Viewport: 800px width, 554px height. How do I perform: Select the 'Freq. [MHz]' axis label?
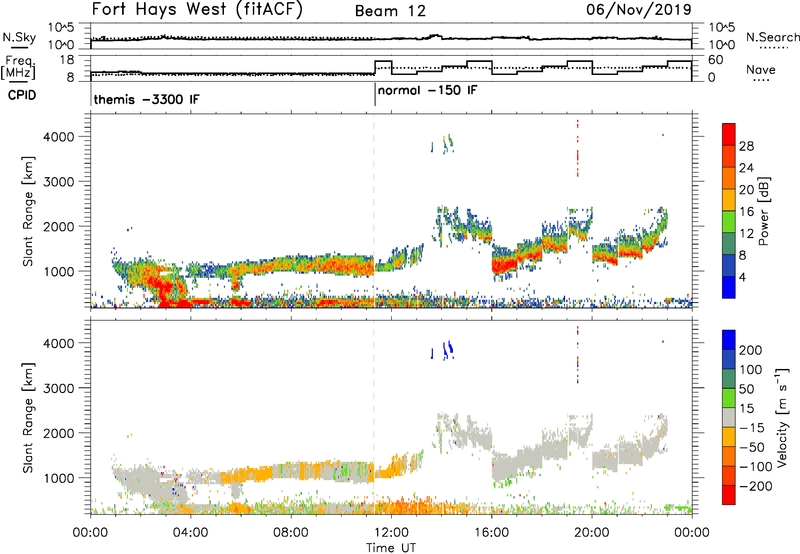point(19,67)
